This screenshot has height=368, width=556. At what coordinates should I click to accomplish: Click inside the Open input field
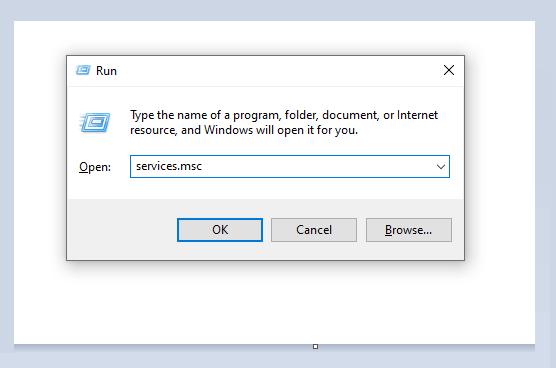(290, 167)
